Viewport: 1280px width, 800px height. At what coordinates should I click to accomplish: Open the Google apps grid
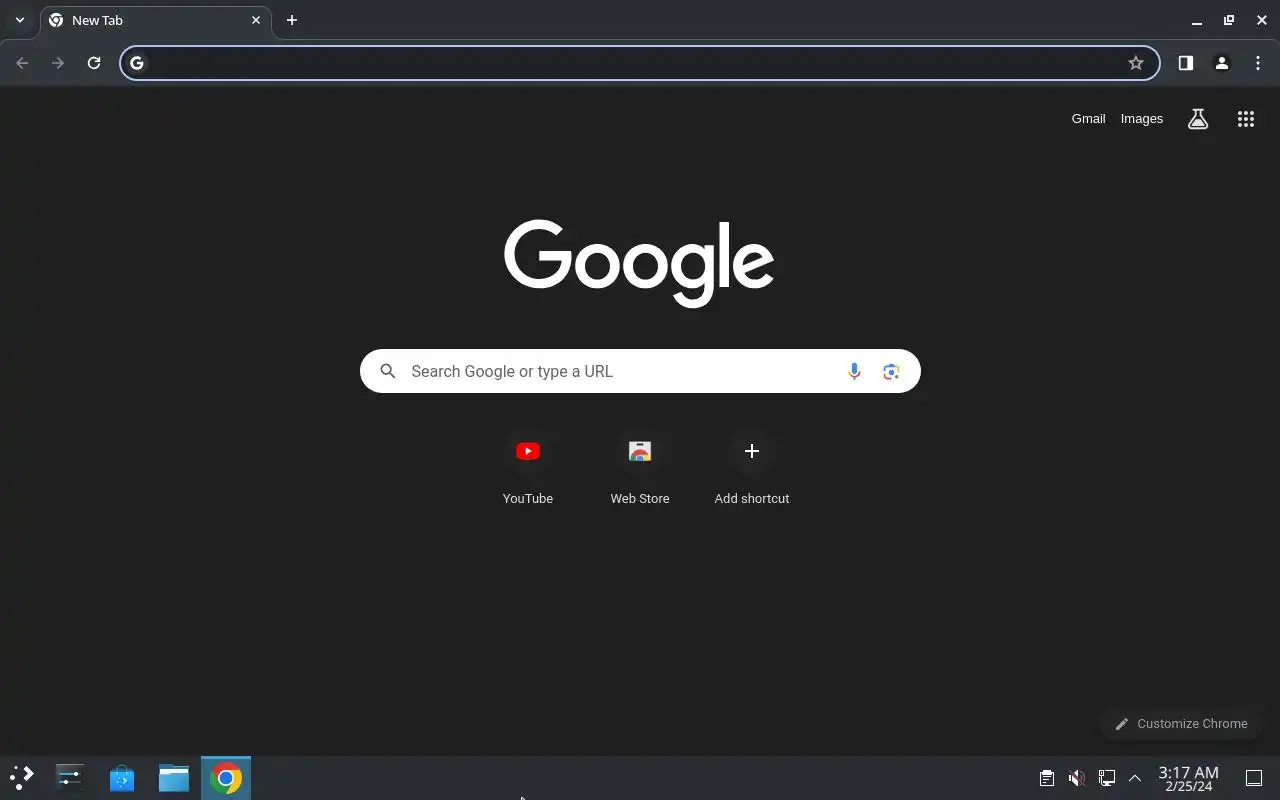click(x=1246, y=119)
